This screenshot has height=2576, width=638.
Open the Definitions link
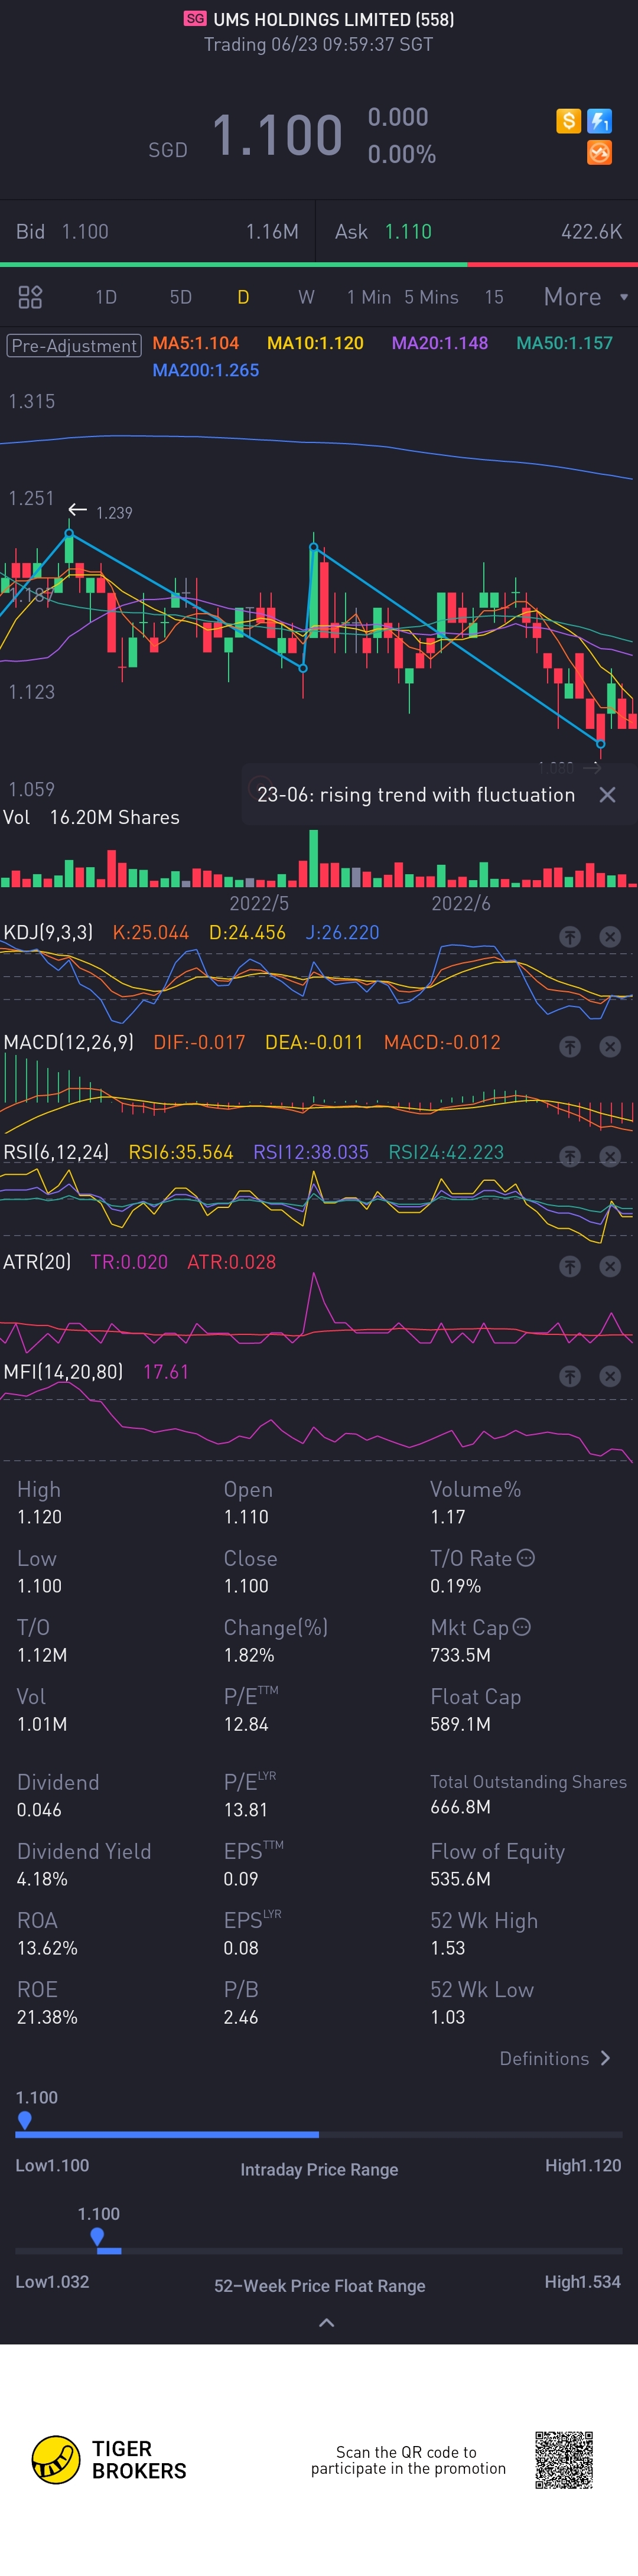(555, 2058)
